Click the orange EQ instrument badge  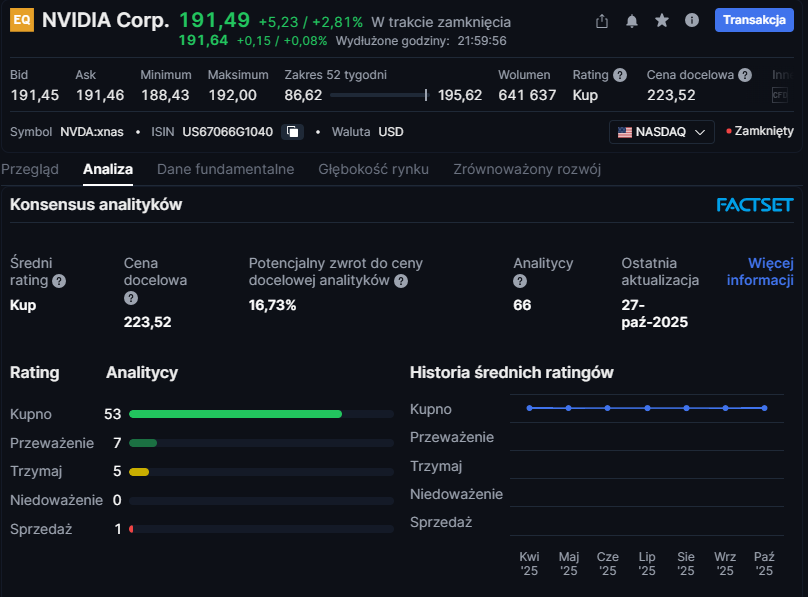[21, 21]
